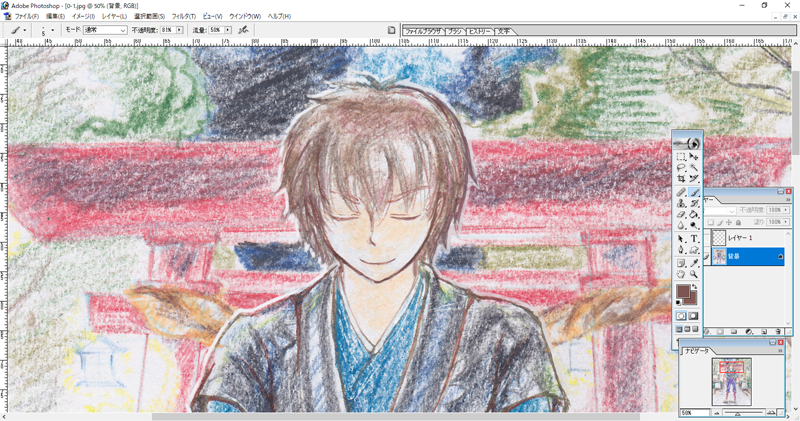Select the Healing Brush tool

(x=681, y=192)
